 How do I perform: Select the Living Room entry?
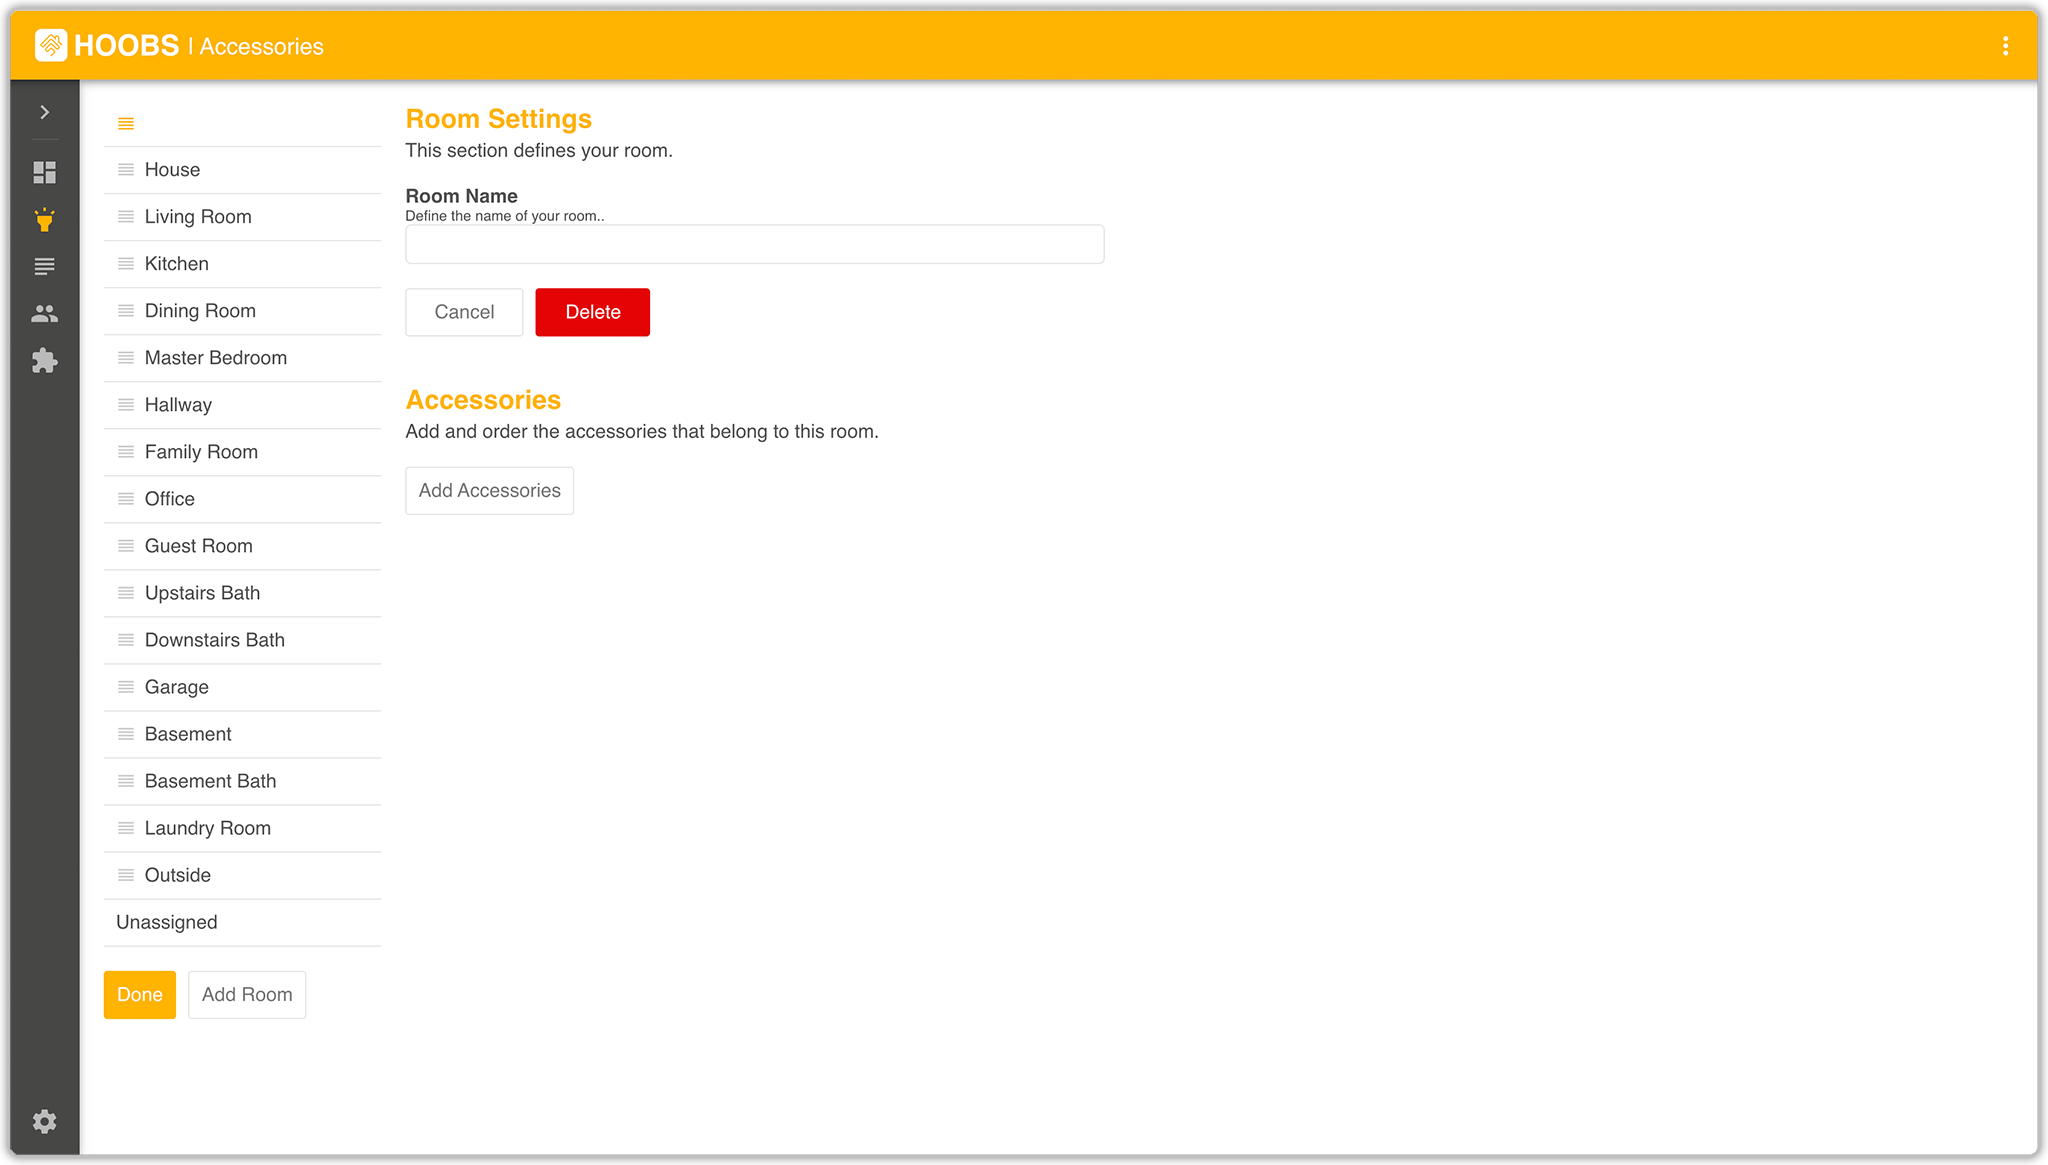198,217
